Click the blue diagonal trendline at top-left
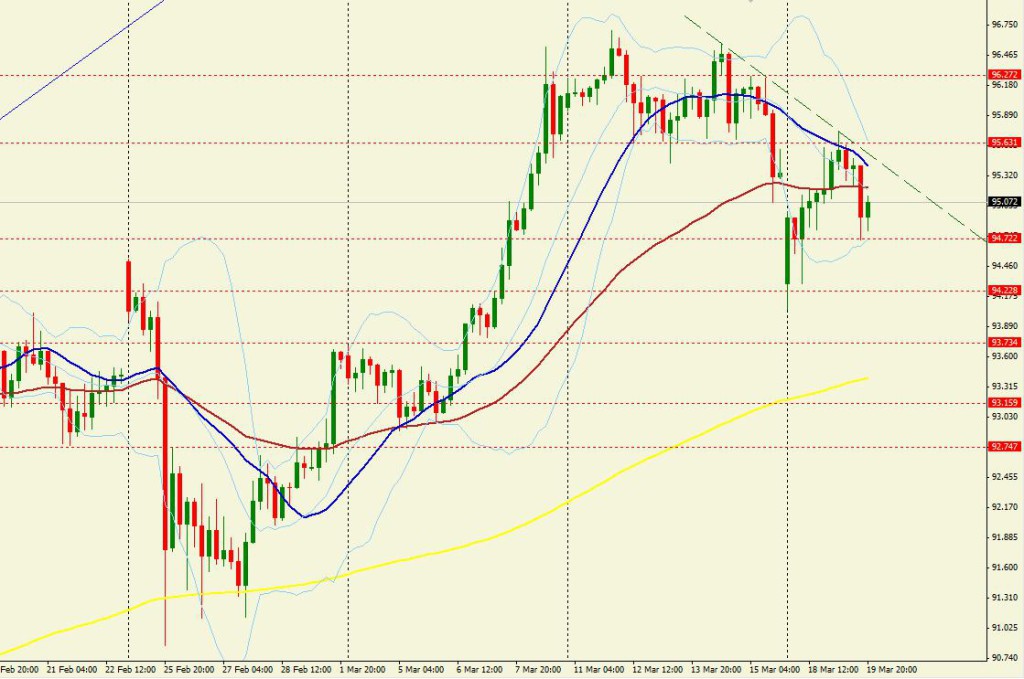 [80, 60]
